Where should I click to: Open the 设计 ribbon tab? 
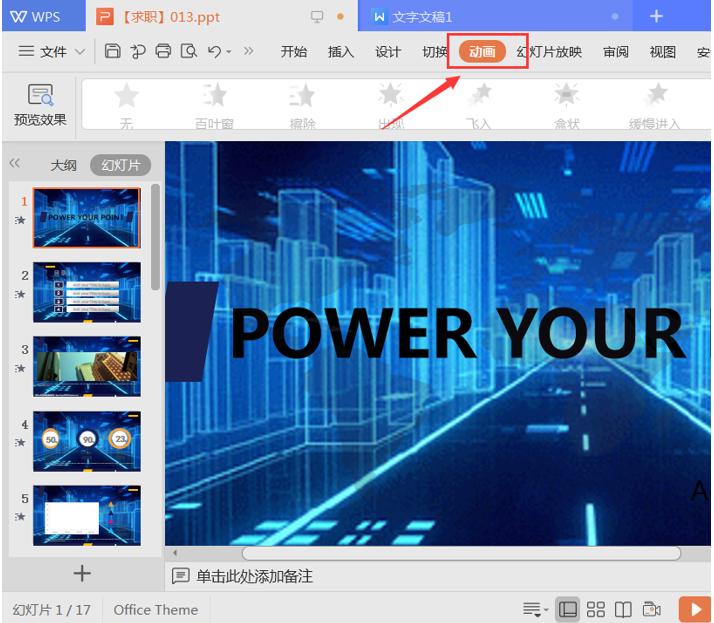pos(388,52)
